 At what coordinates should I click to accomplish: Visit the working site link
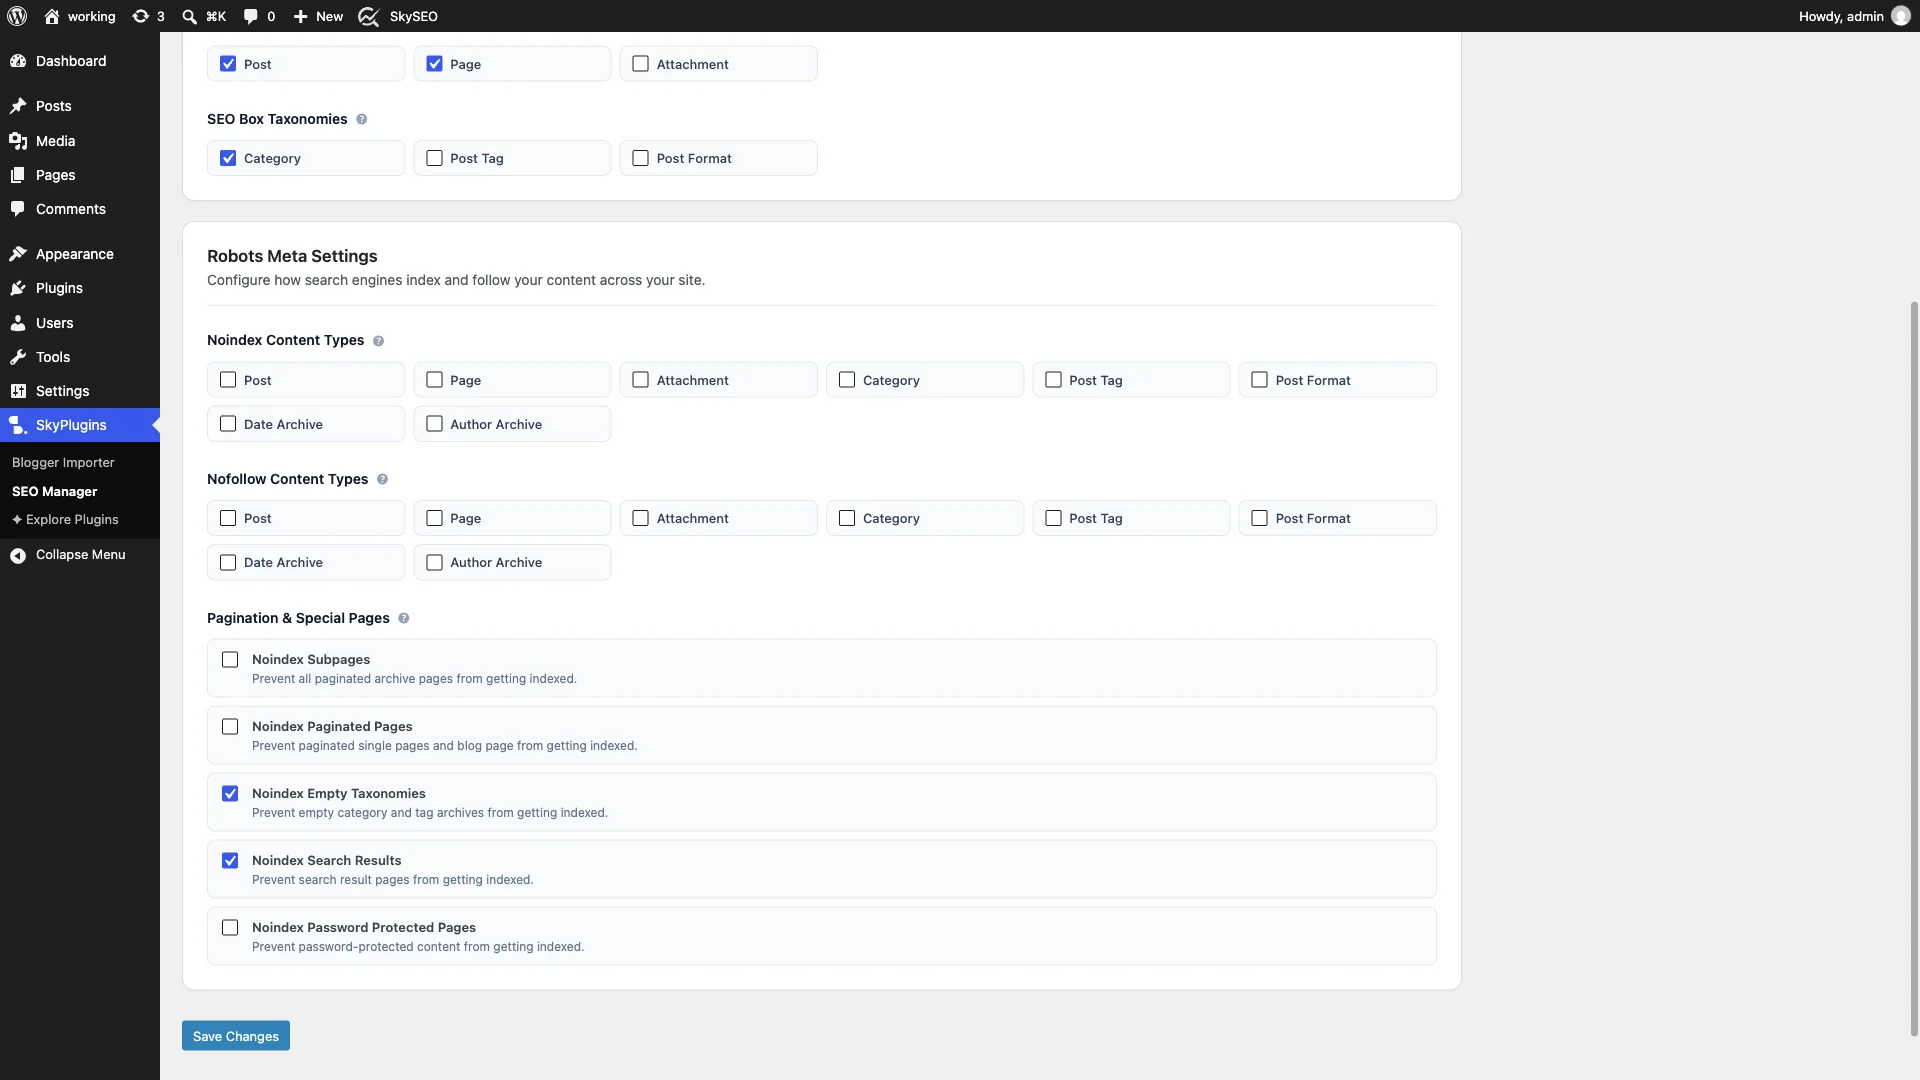[x=80, y=16]
